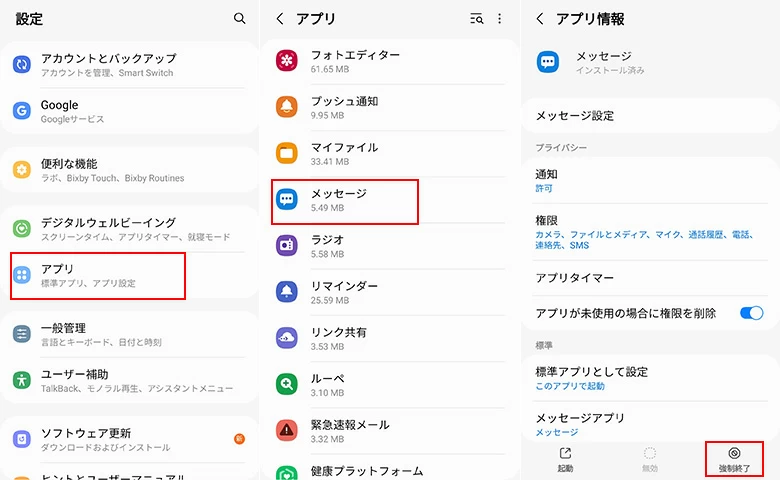Tap the blue four-dot Apps icon
The height and width of the screenshot is (480, 780).
(21, 275)
